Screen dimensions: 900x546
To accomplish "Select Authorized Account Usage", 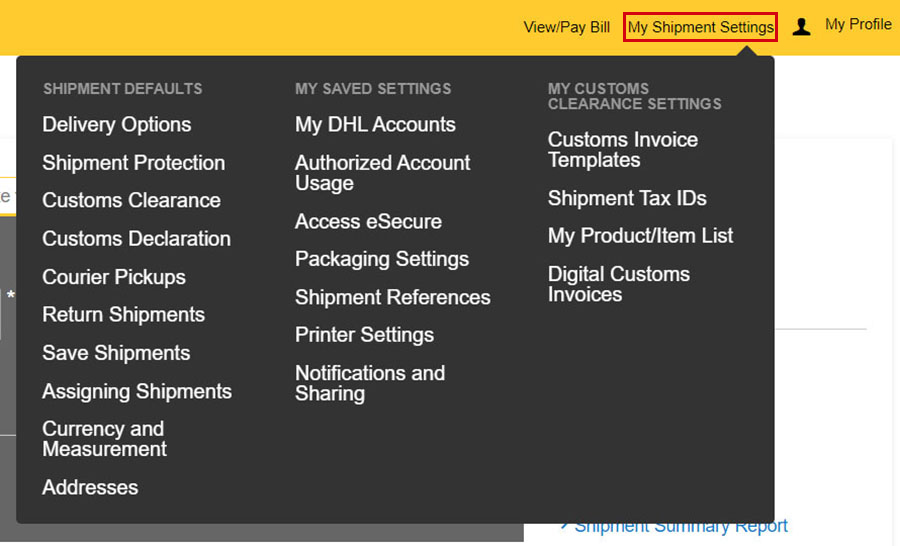I will click(x=383, y=173).
